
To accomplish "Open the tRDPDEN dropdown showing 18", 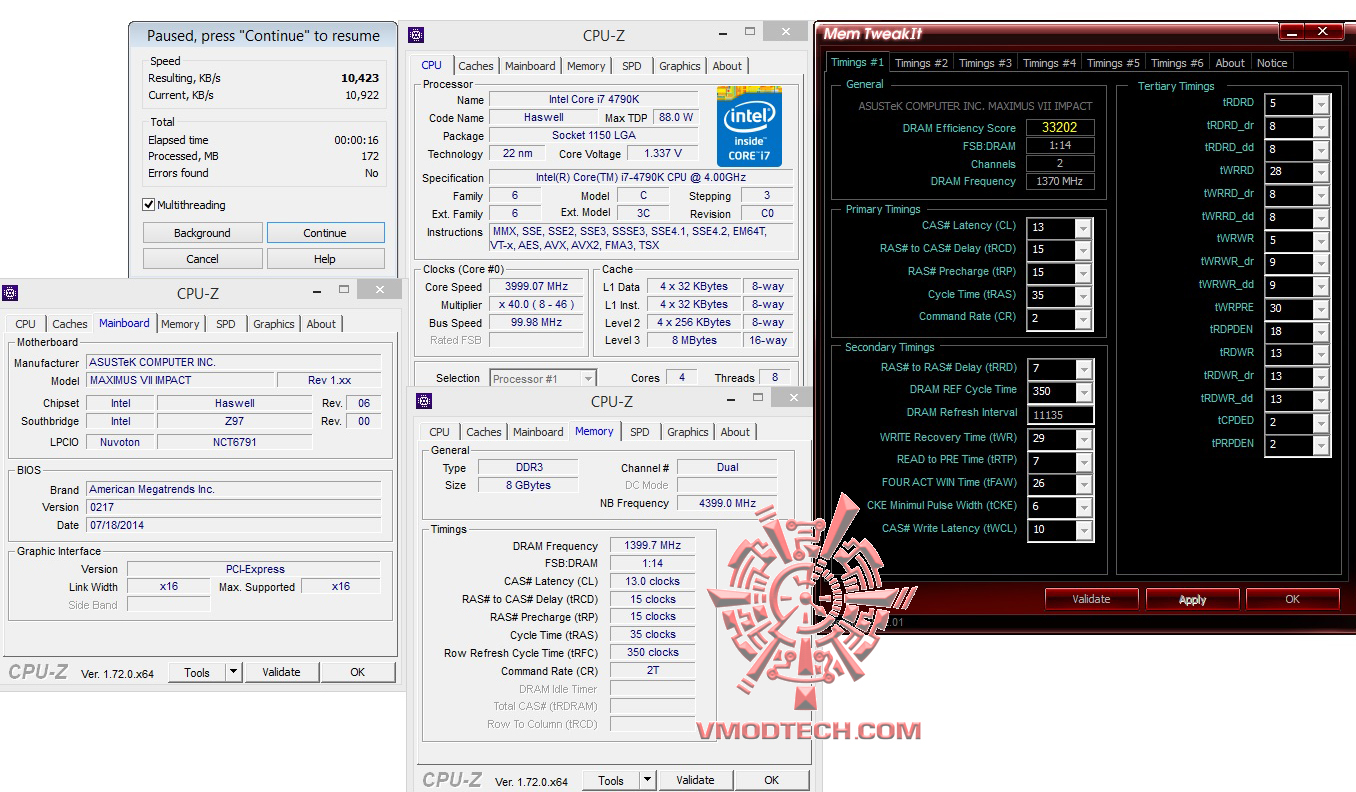I will pos(1321,333).
